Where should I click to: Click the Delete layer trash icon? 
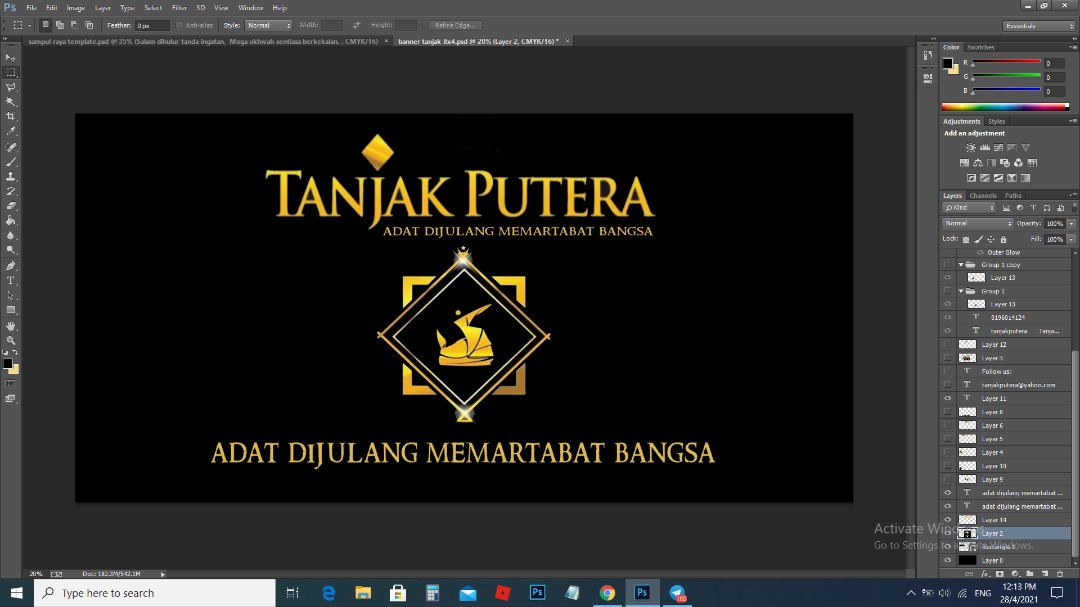(x=1060, y=573)
